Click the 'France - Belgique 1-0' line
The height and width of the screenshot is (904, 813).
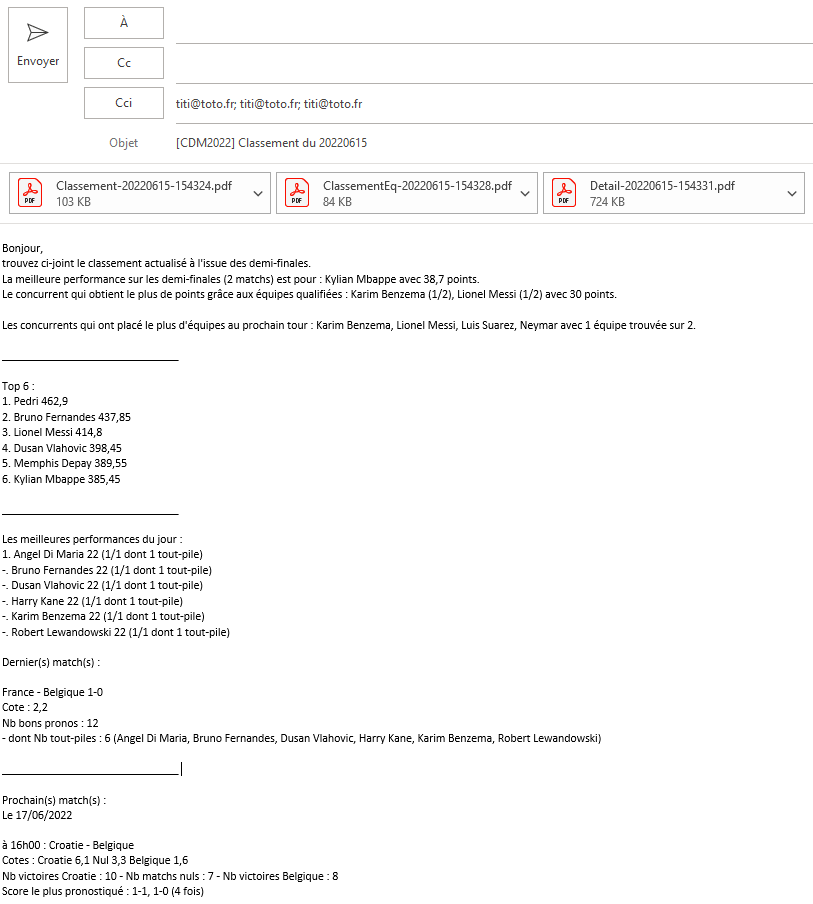click(52, 692)
